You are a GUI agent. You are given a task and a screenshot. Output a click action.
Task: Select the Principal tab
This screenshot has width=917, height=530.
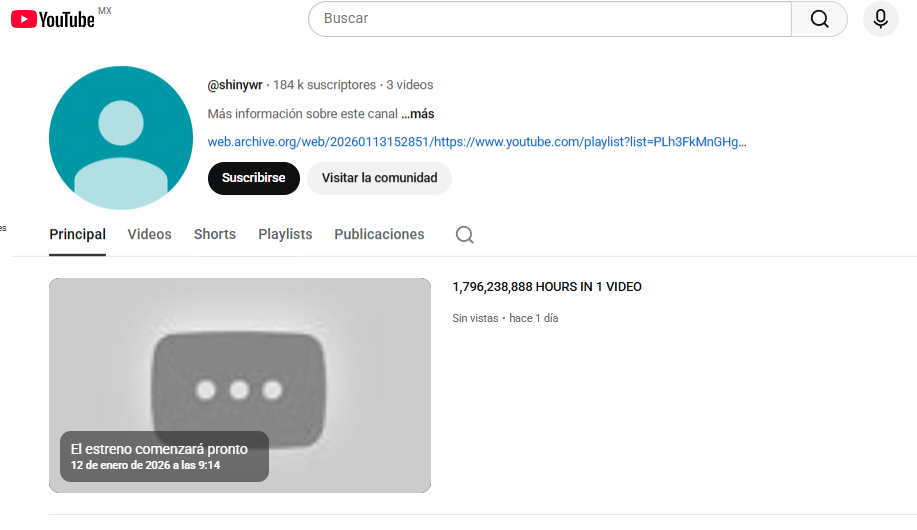77,235
